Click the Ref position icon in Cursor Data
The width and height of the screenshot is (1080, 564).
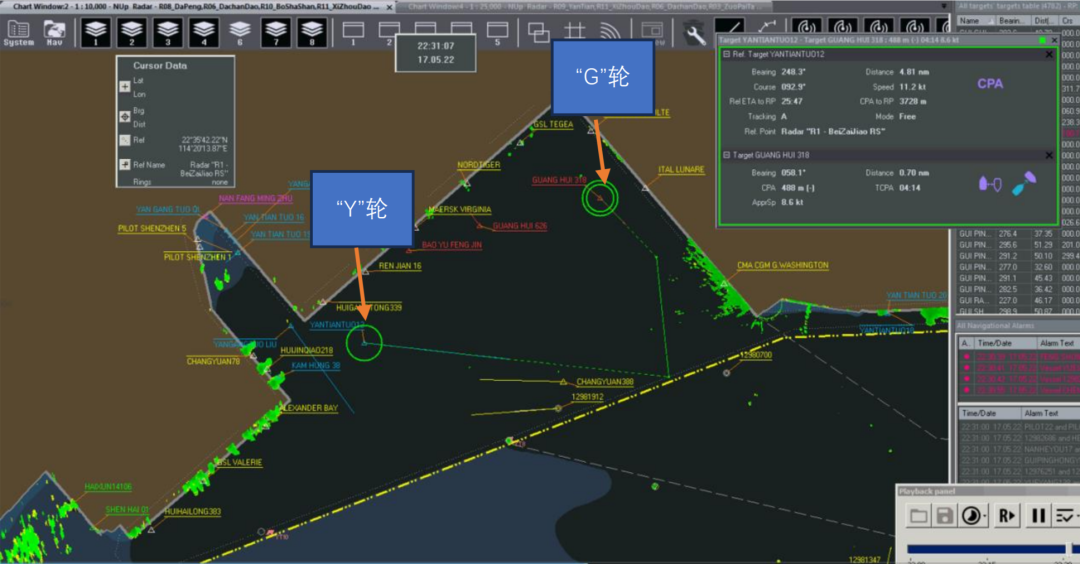[125, 140]
